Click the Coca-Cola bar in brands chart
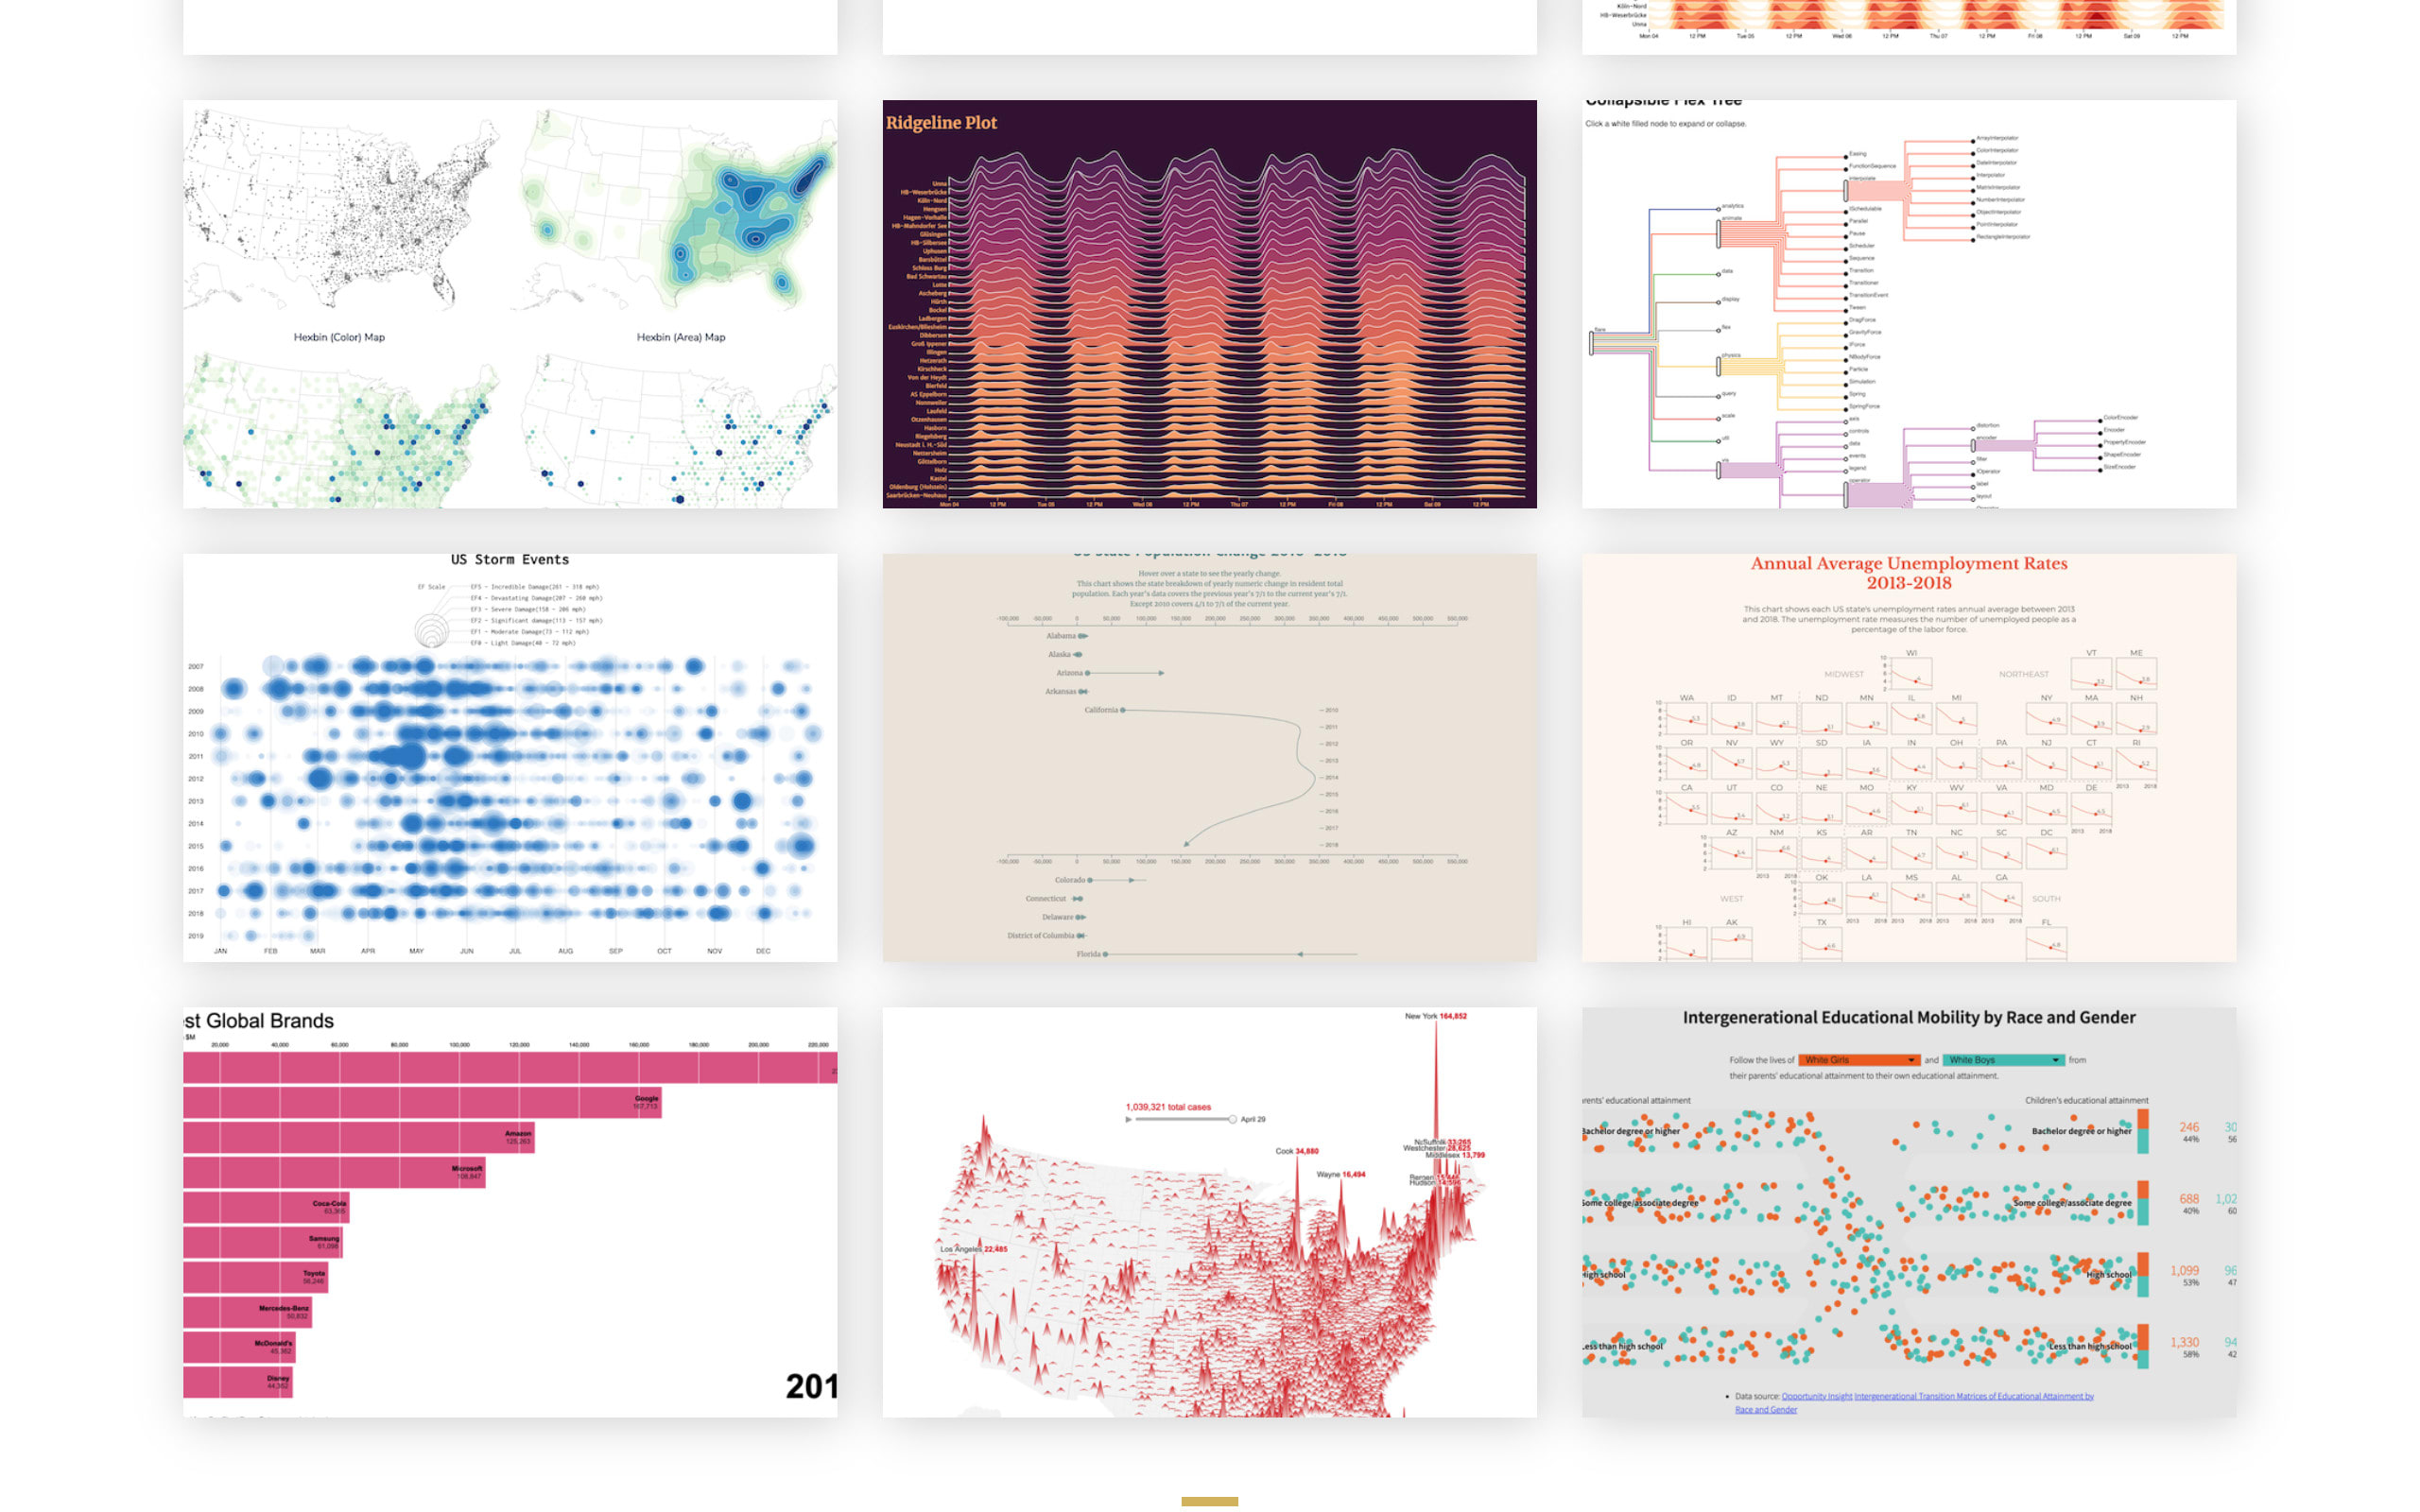2420x1512 pixels. click(x=266, y=1207)
